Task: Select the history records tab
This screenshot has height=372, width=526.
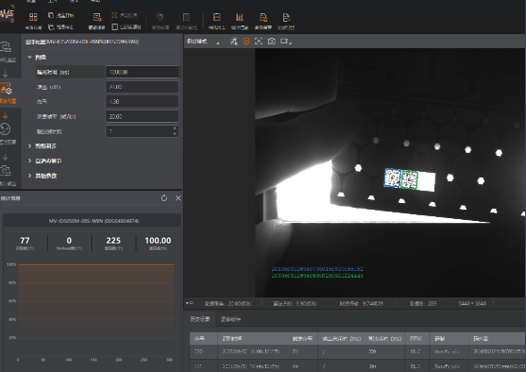Action: 200,319
